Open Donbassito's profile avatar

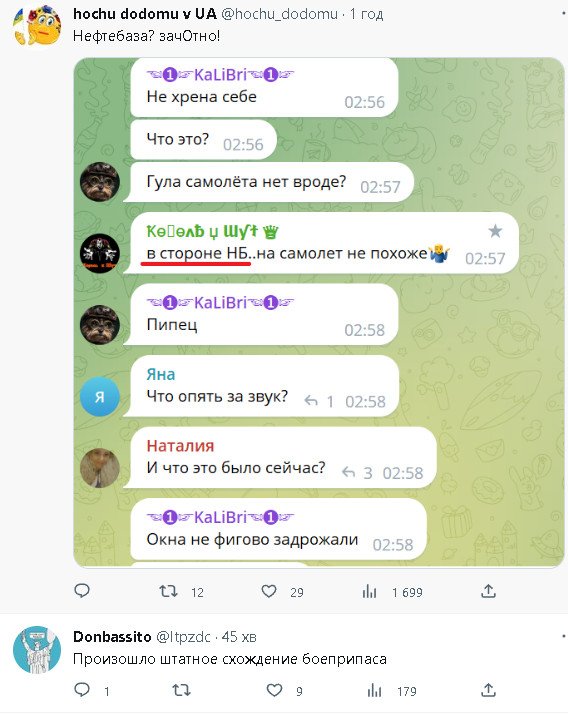(37, 650)
